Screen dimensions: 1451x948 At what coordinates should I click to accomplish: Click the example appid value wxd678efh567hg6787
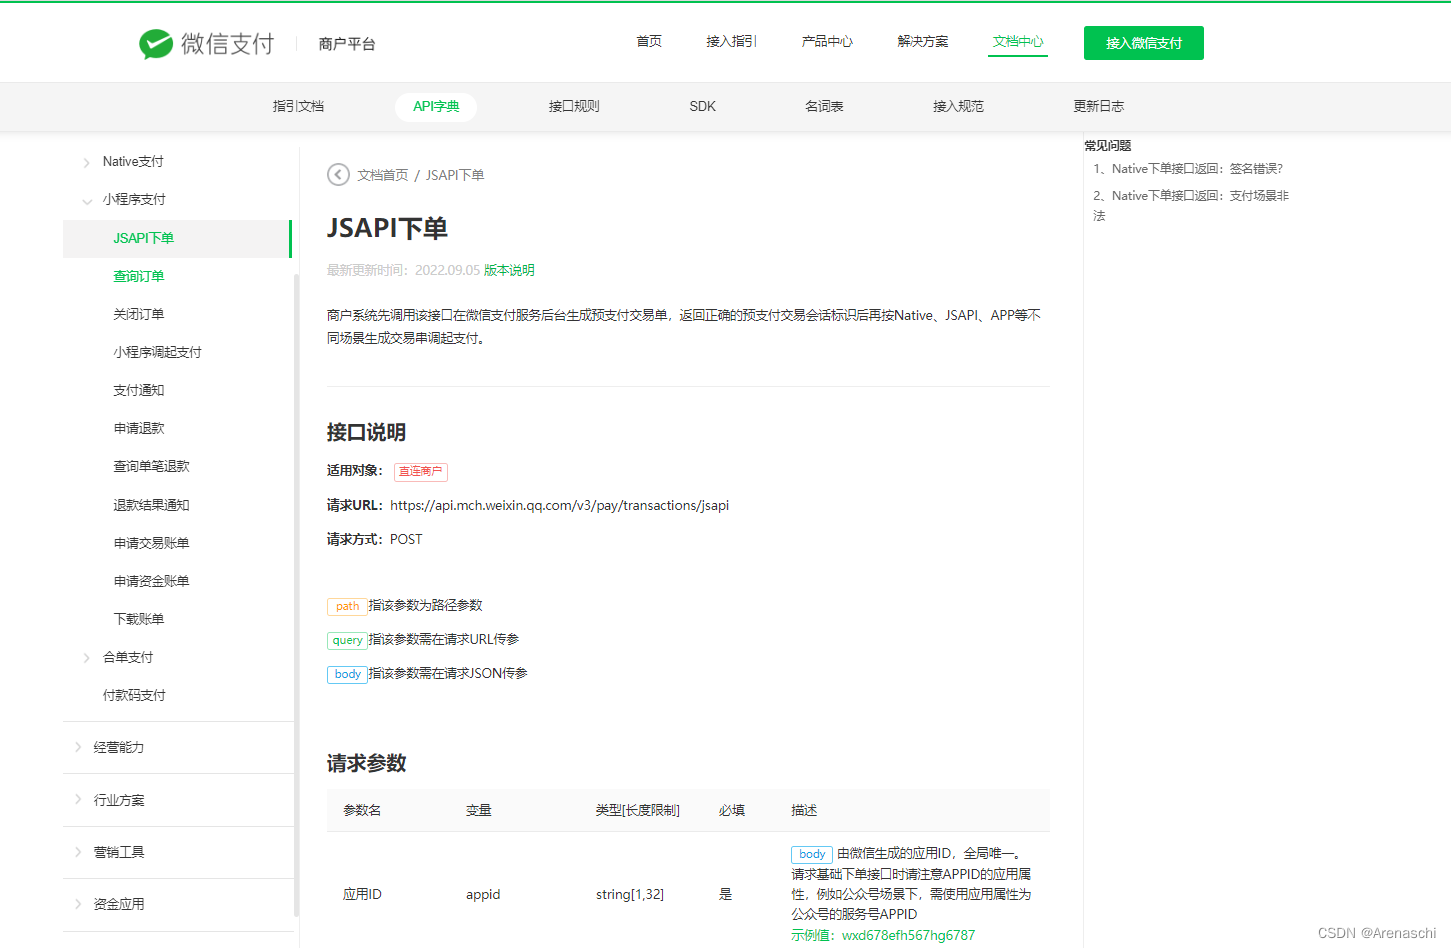tap(907, 934)
